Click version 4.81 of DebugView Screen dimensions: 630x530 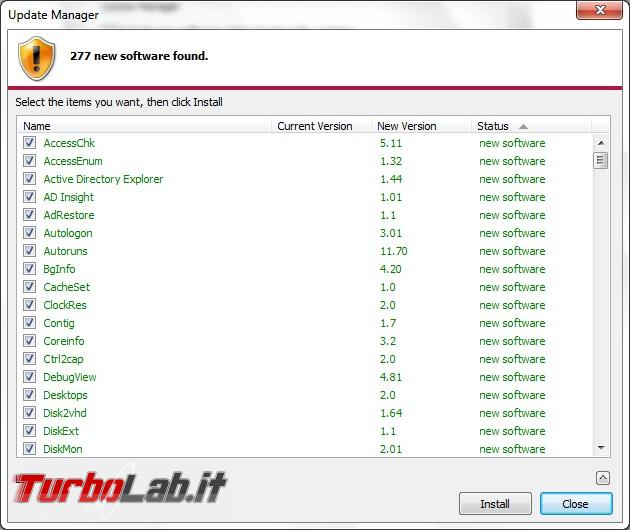pos(391,377)
